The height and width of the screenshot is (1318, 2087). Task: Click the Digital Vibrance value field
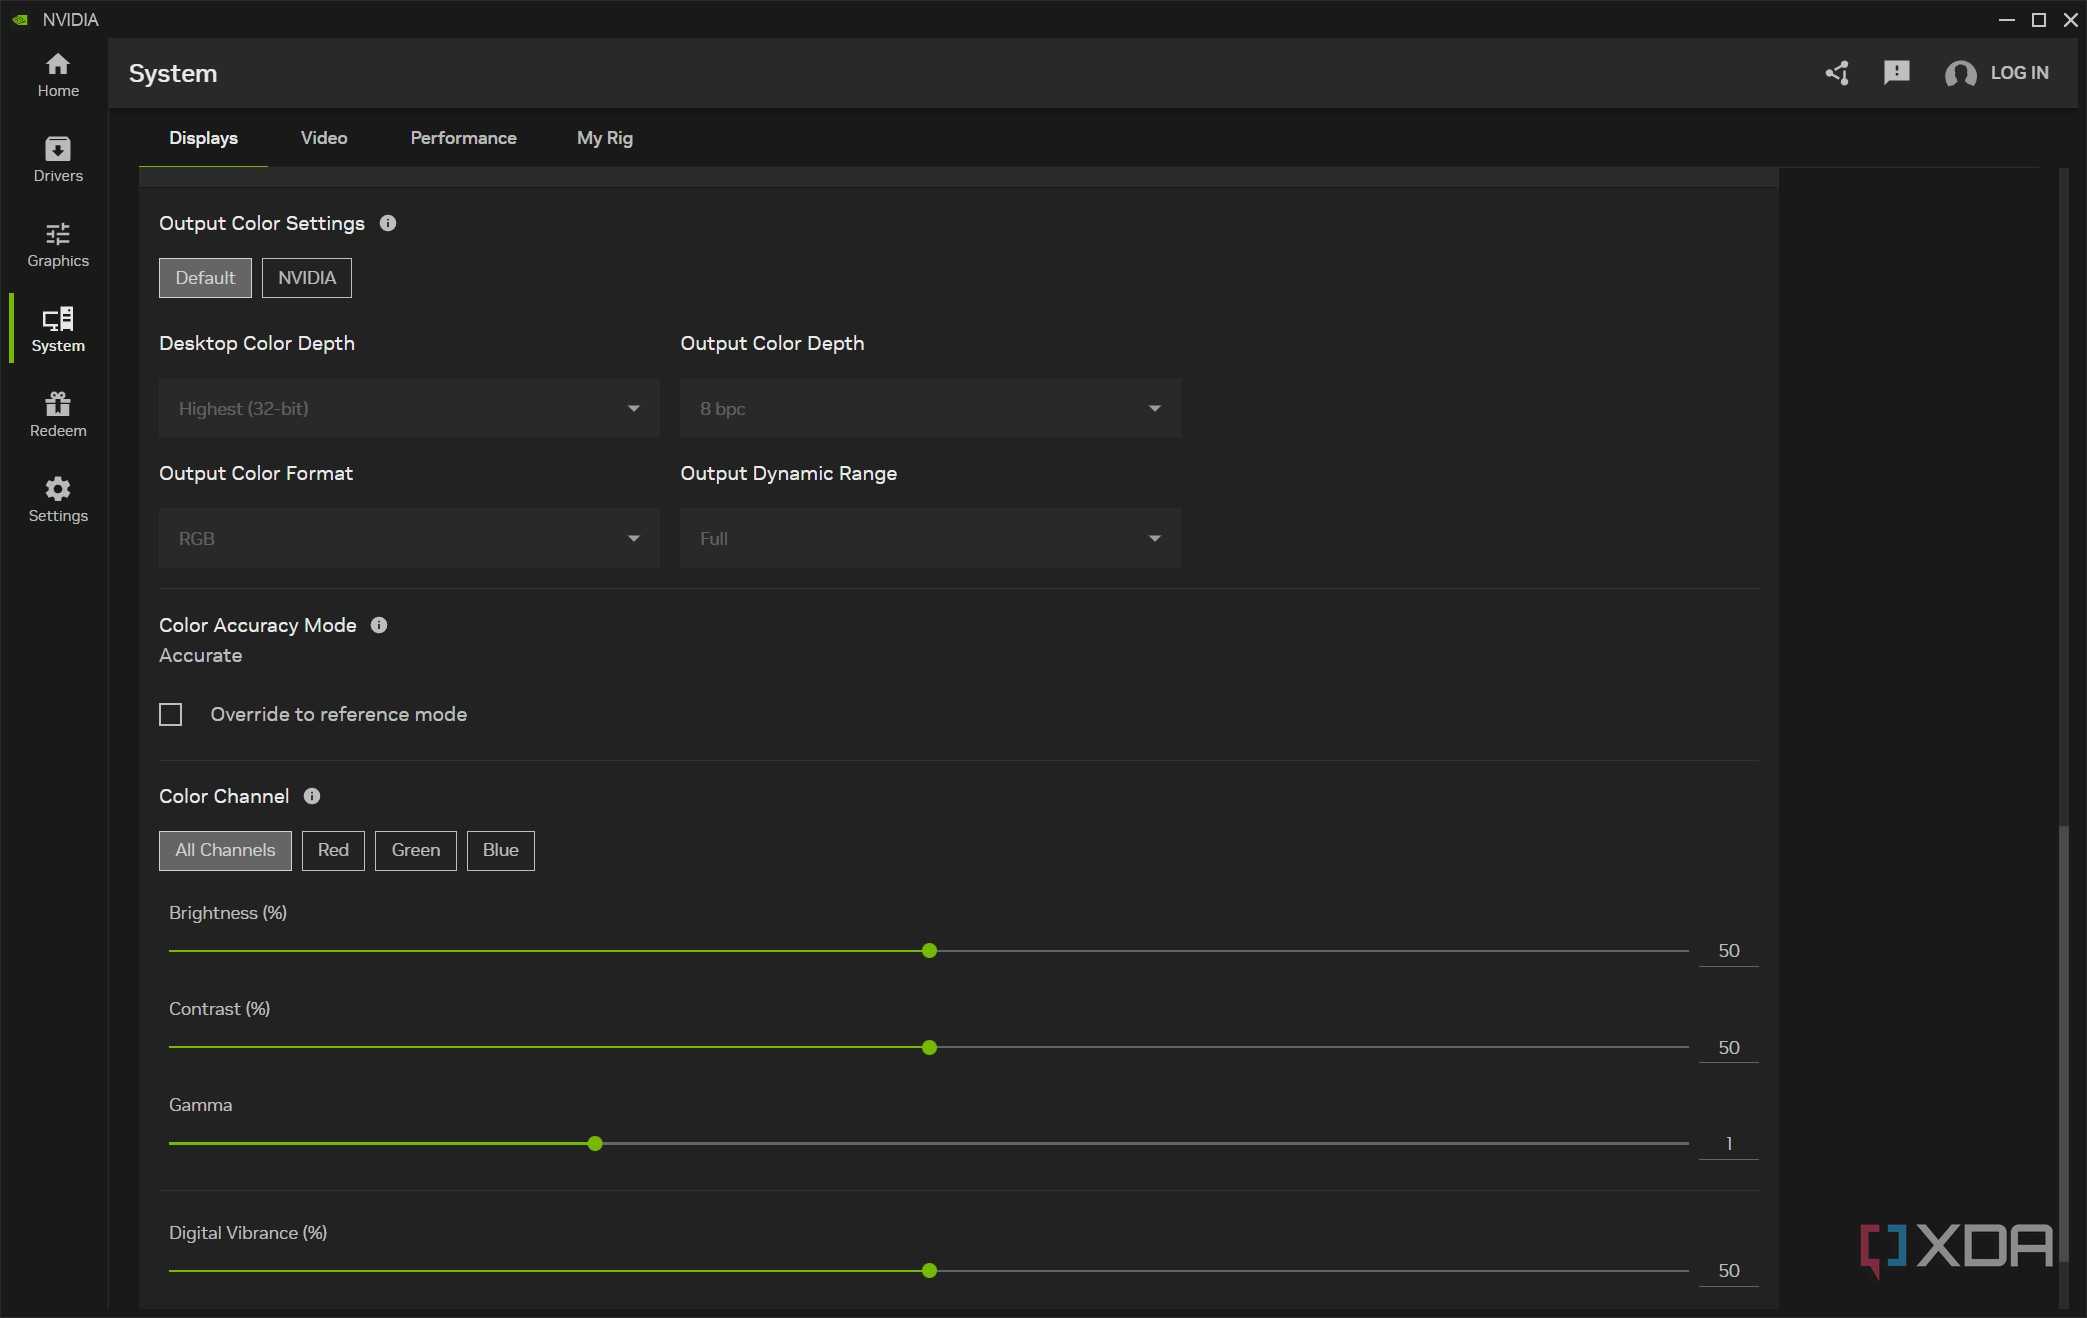point(1729,1271)
